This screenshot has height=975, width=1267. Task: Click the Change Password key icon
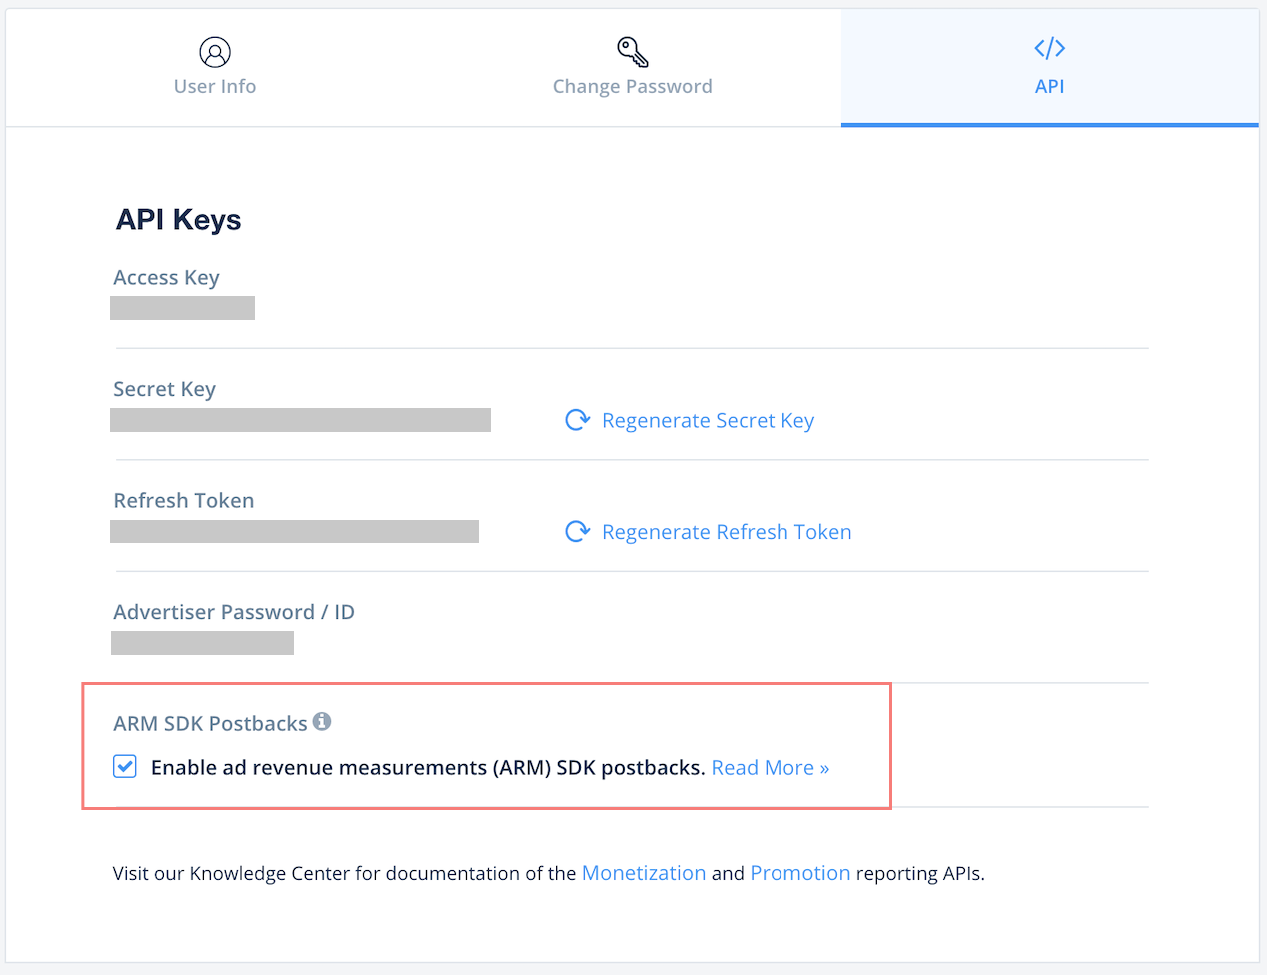pyautogui.click(x=633, y=52)
